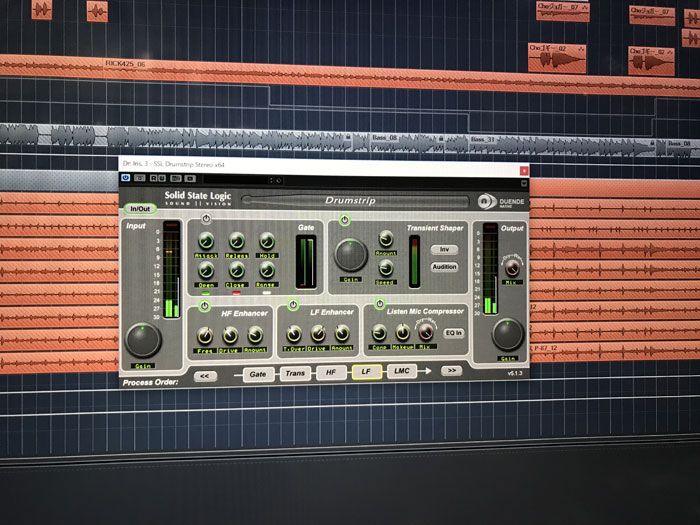Open the functions dropdown at right of plugin header
The image size is (700, 525).
[524, 183]
